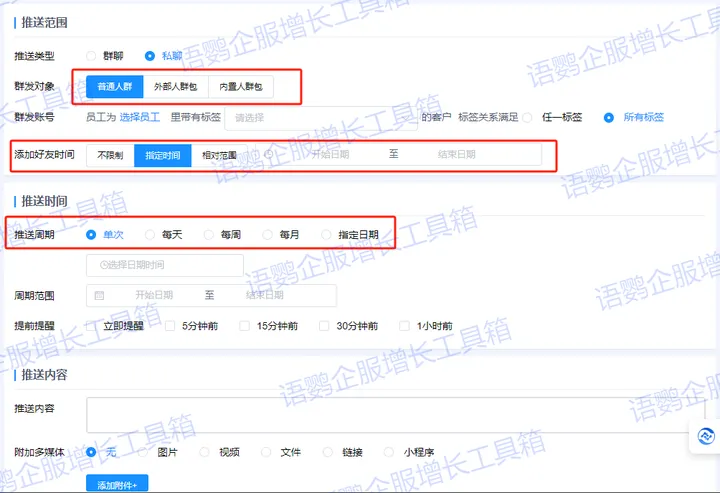Select 相对范围 time option
Screen dimensions: 720x493
click(x=219, y=155)
